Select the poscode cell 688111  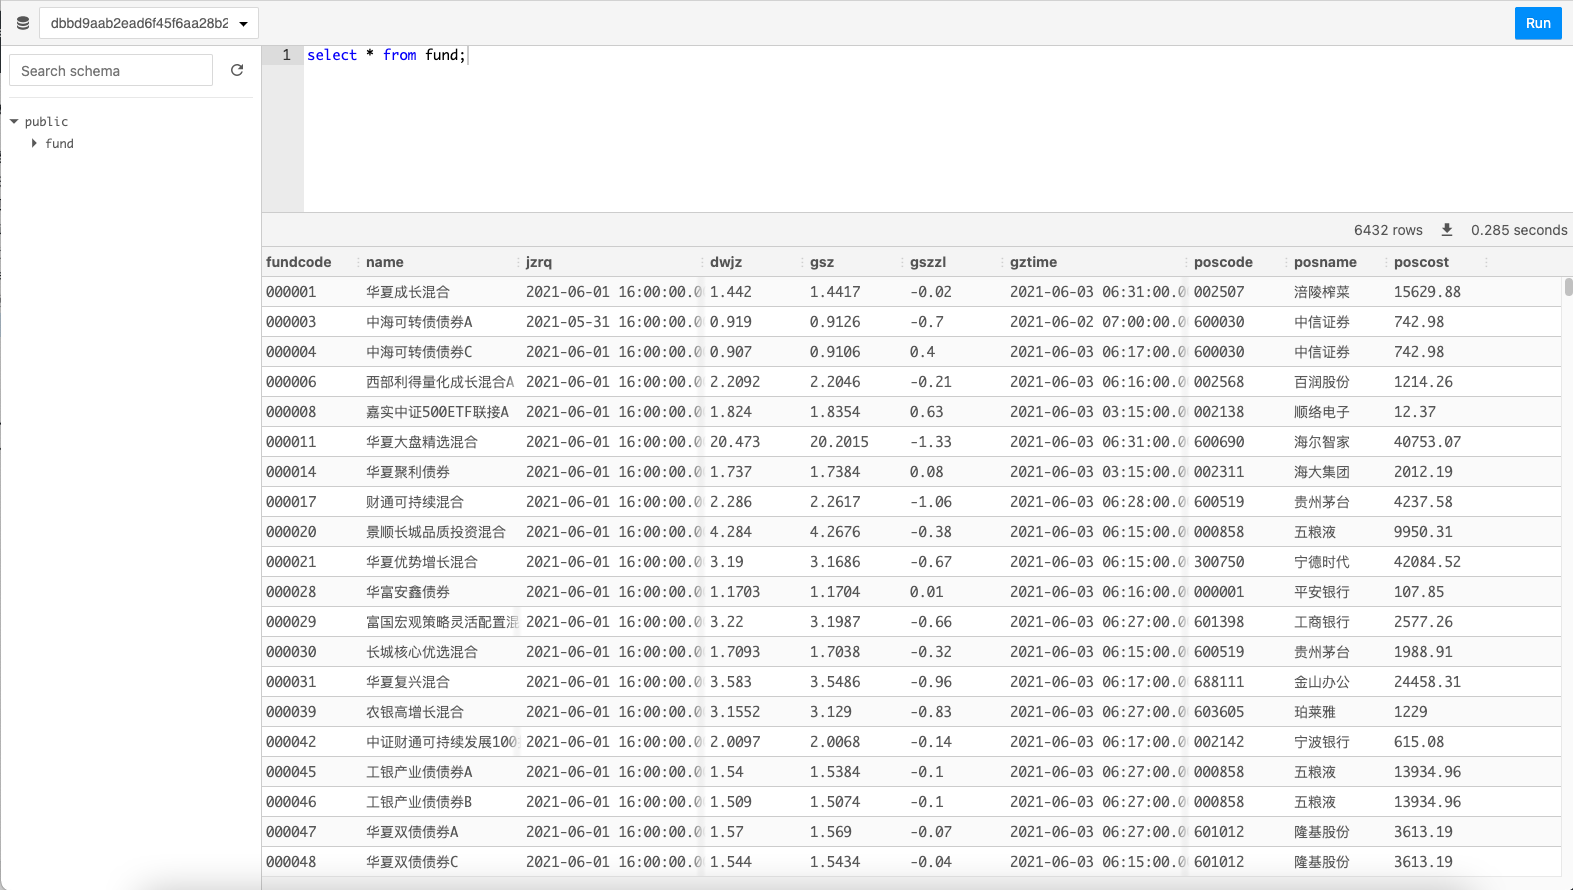pos(1219,682)
